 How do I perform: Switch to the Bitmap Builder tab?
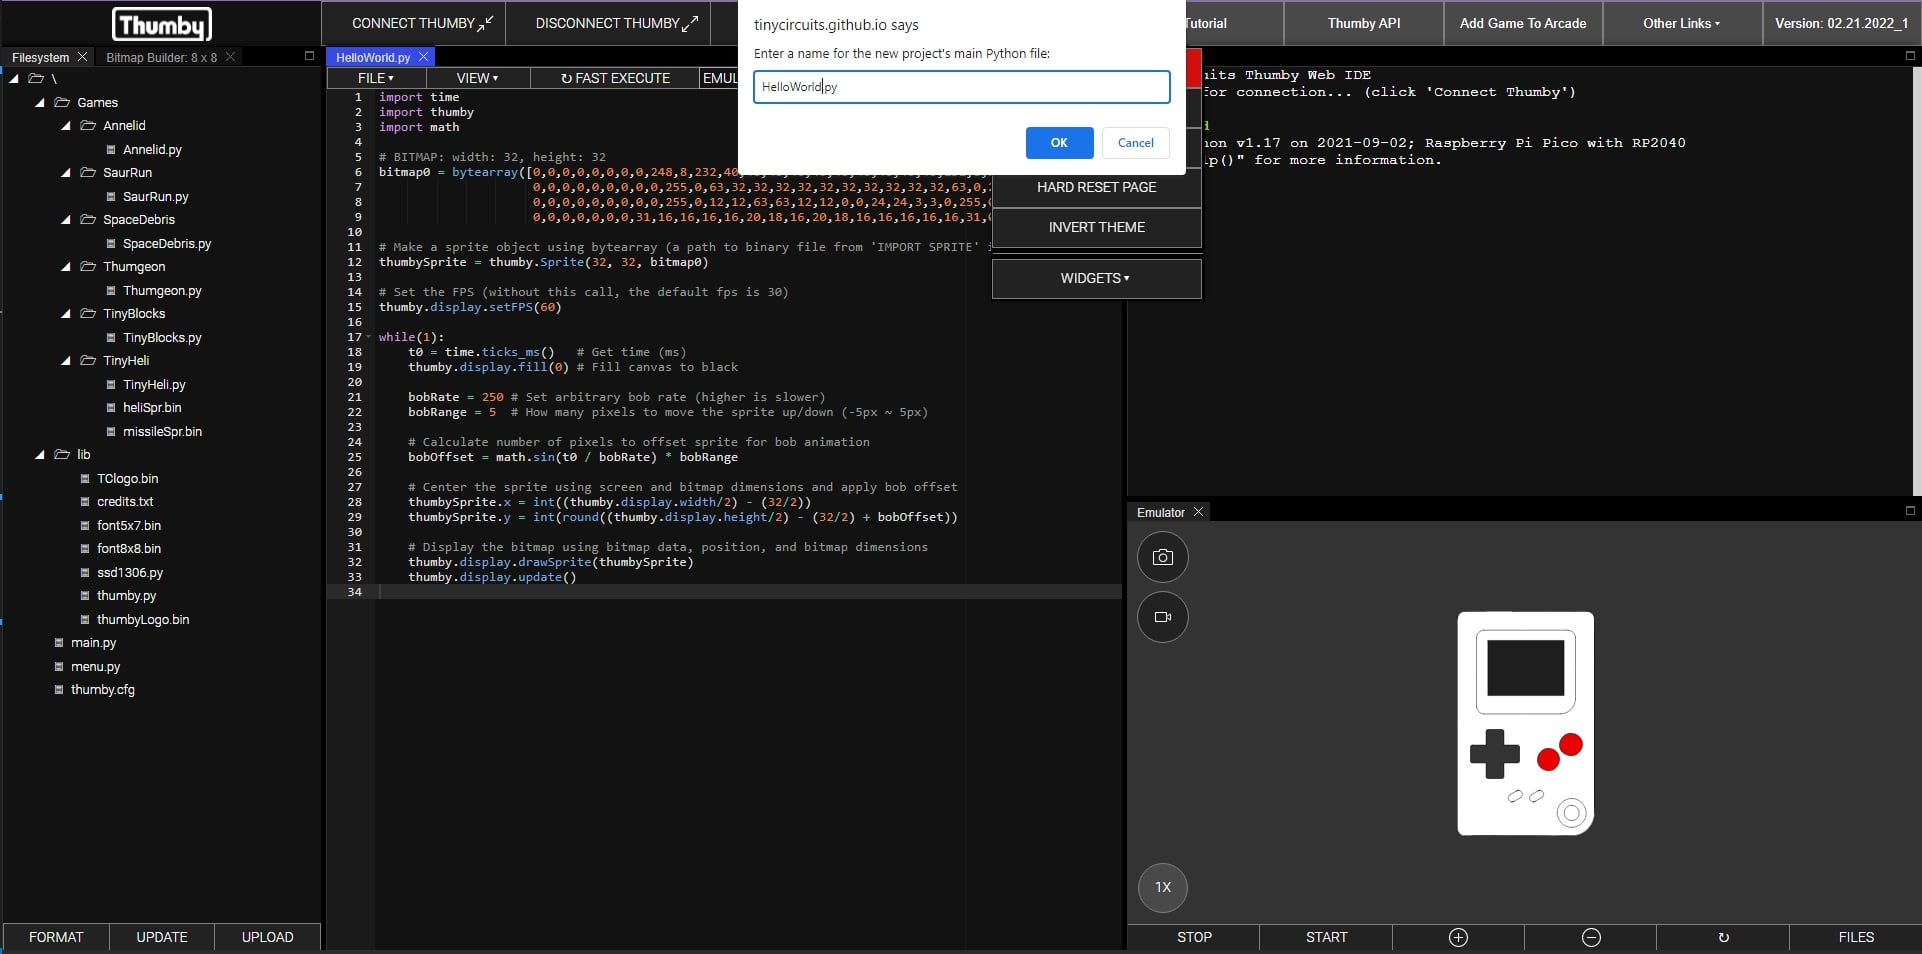click(x=161, y=57)
